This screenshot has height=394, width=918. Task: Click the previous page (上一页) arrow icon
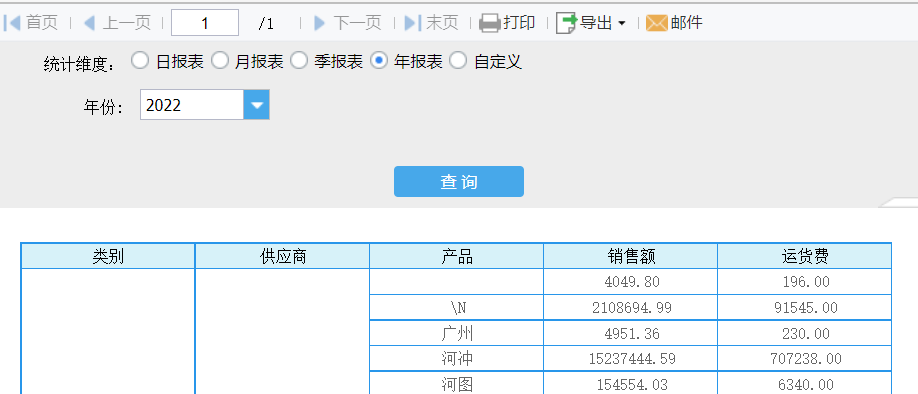click(x=90, y=23)
